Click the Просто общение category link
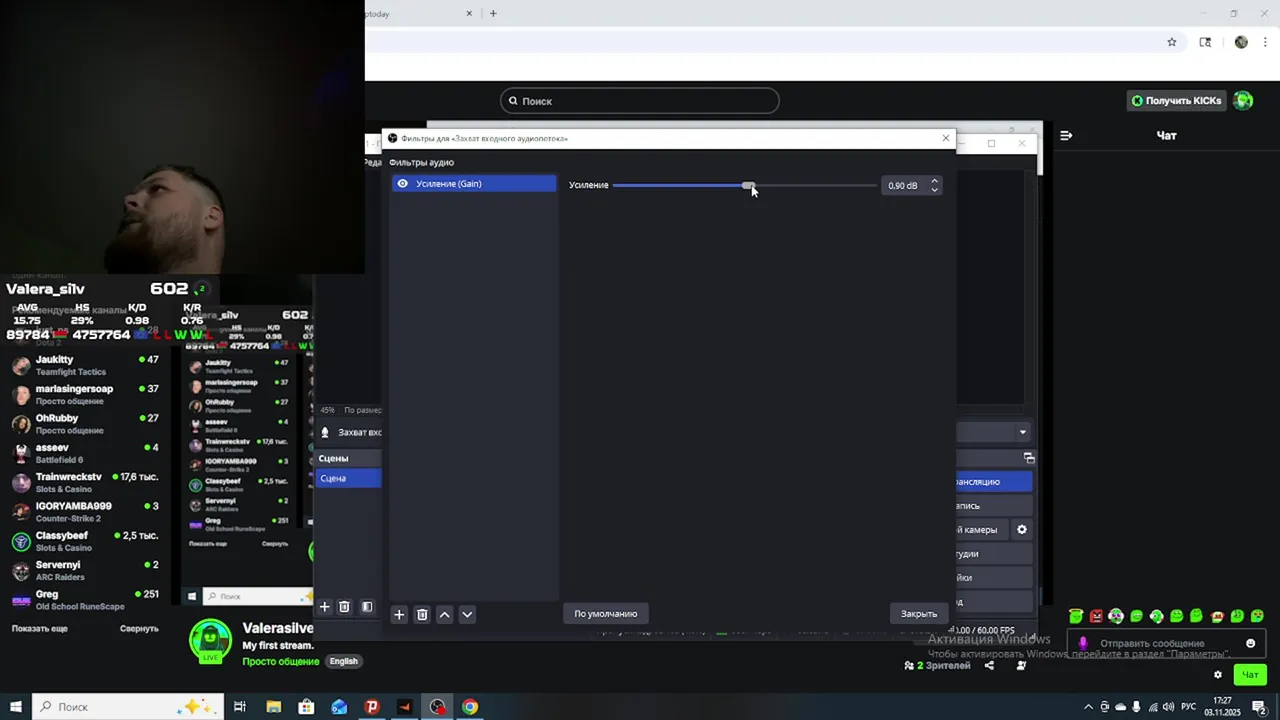 (x=281, y=661)
